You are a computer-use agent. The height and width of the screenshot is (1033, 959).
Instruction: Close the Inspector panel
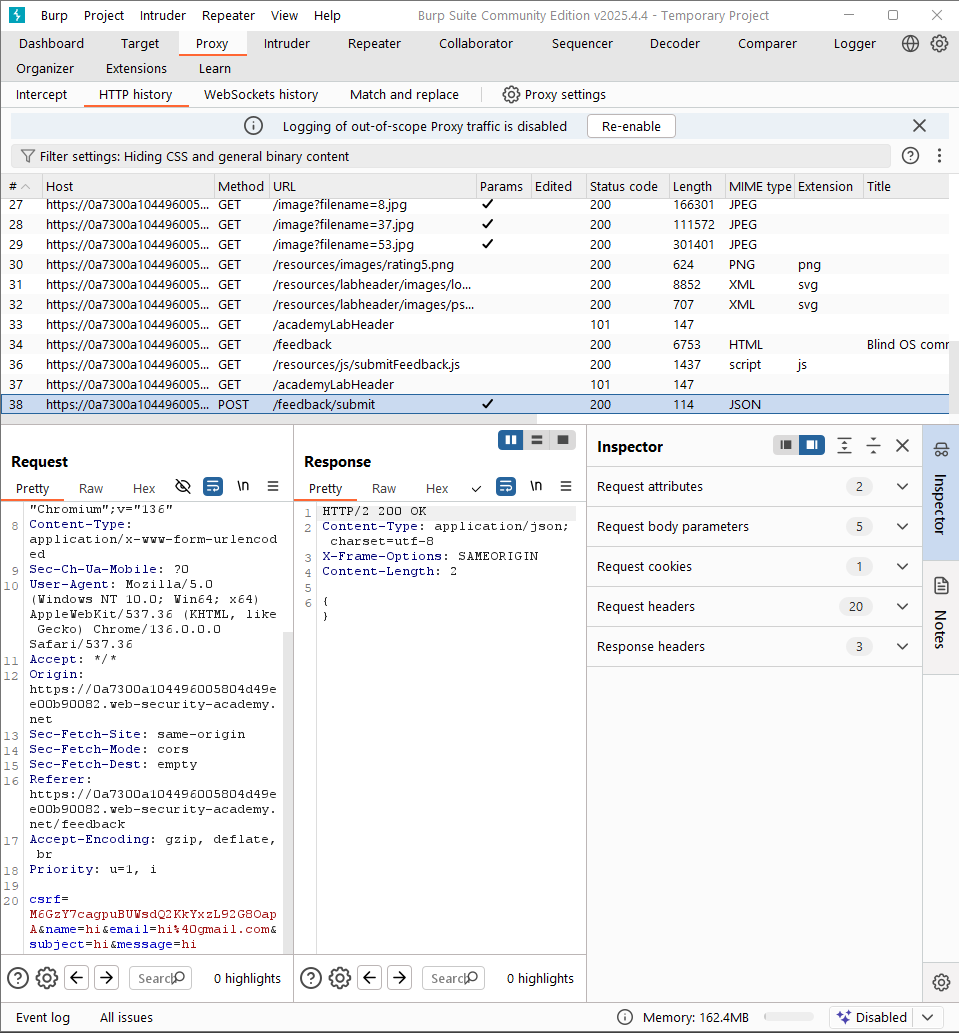(902, 446)
